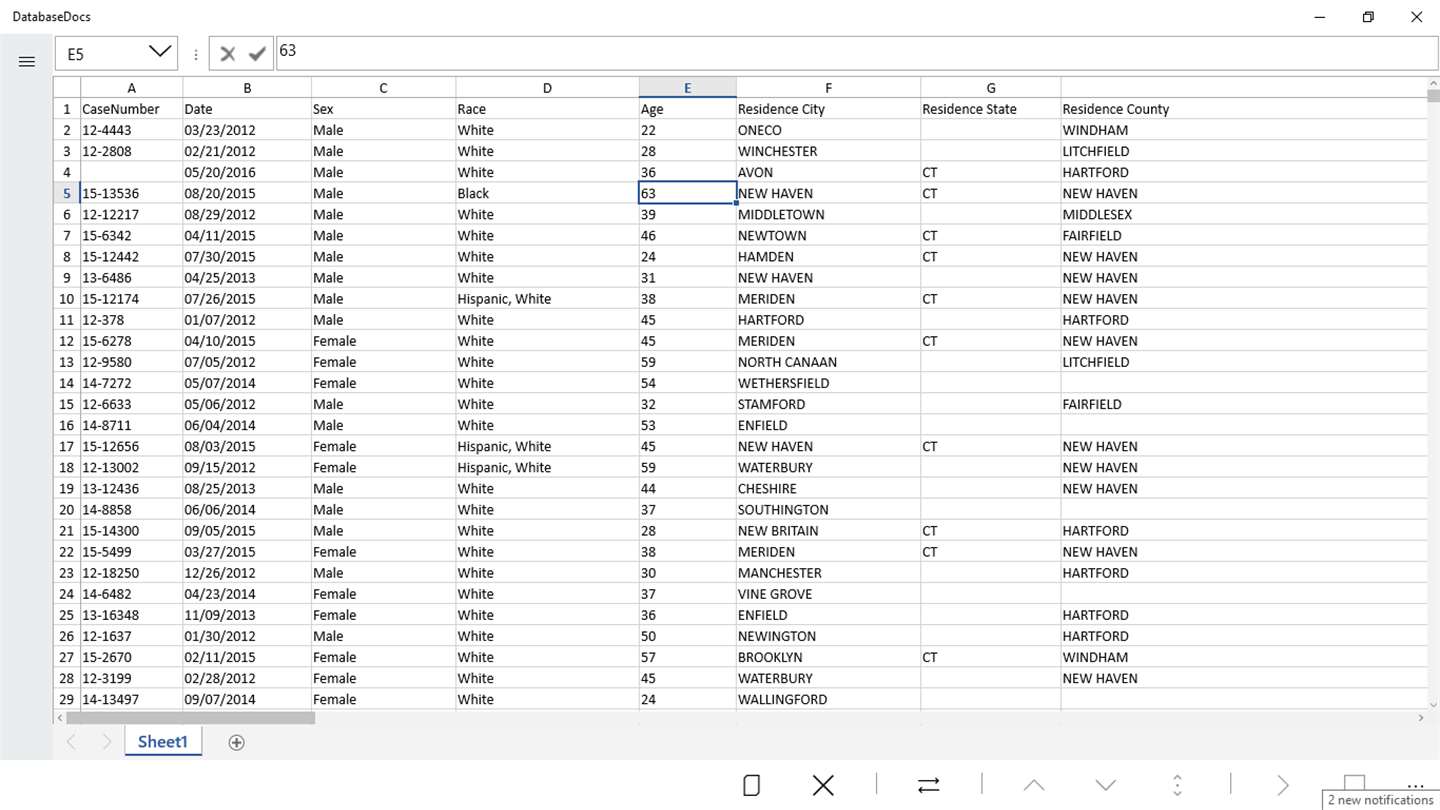This screenshot has height=810, width=1440.
Task: Click the swap arrows icon in bottom toolbar
Action: tap(928, 785)
